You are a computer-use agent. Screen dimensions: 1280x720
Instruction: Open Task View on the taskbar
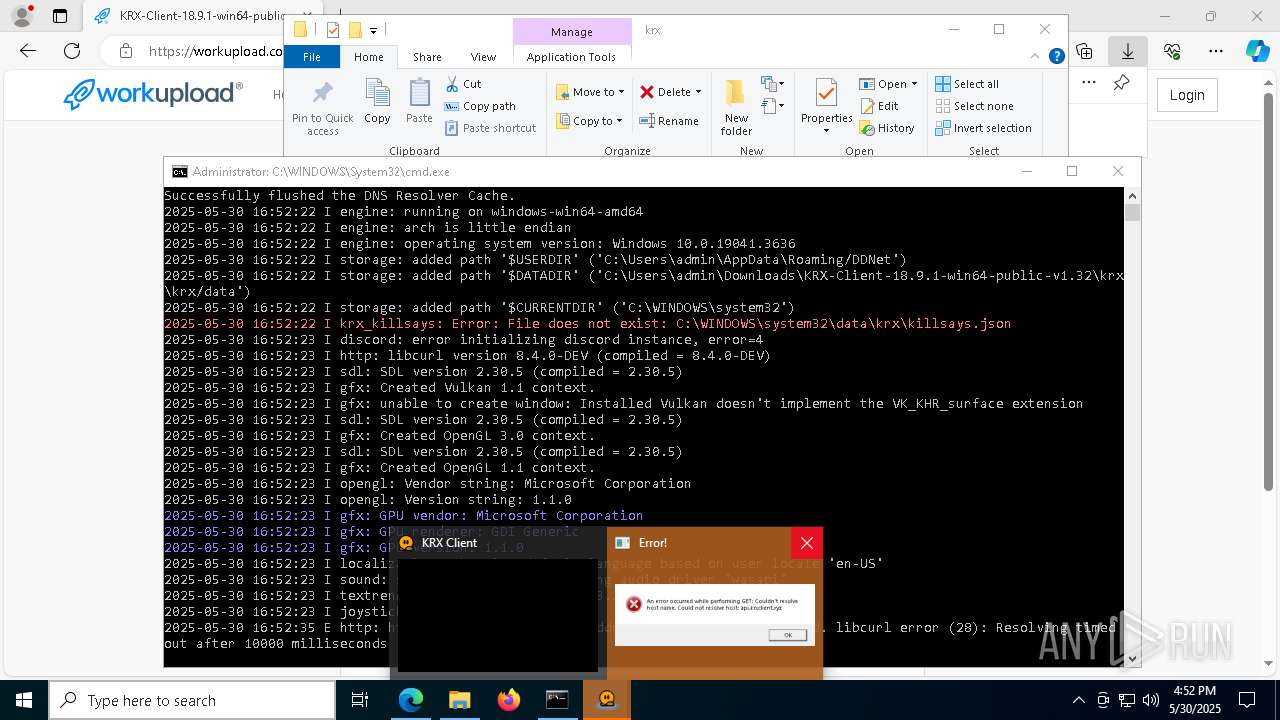(360, 700)
